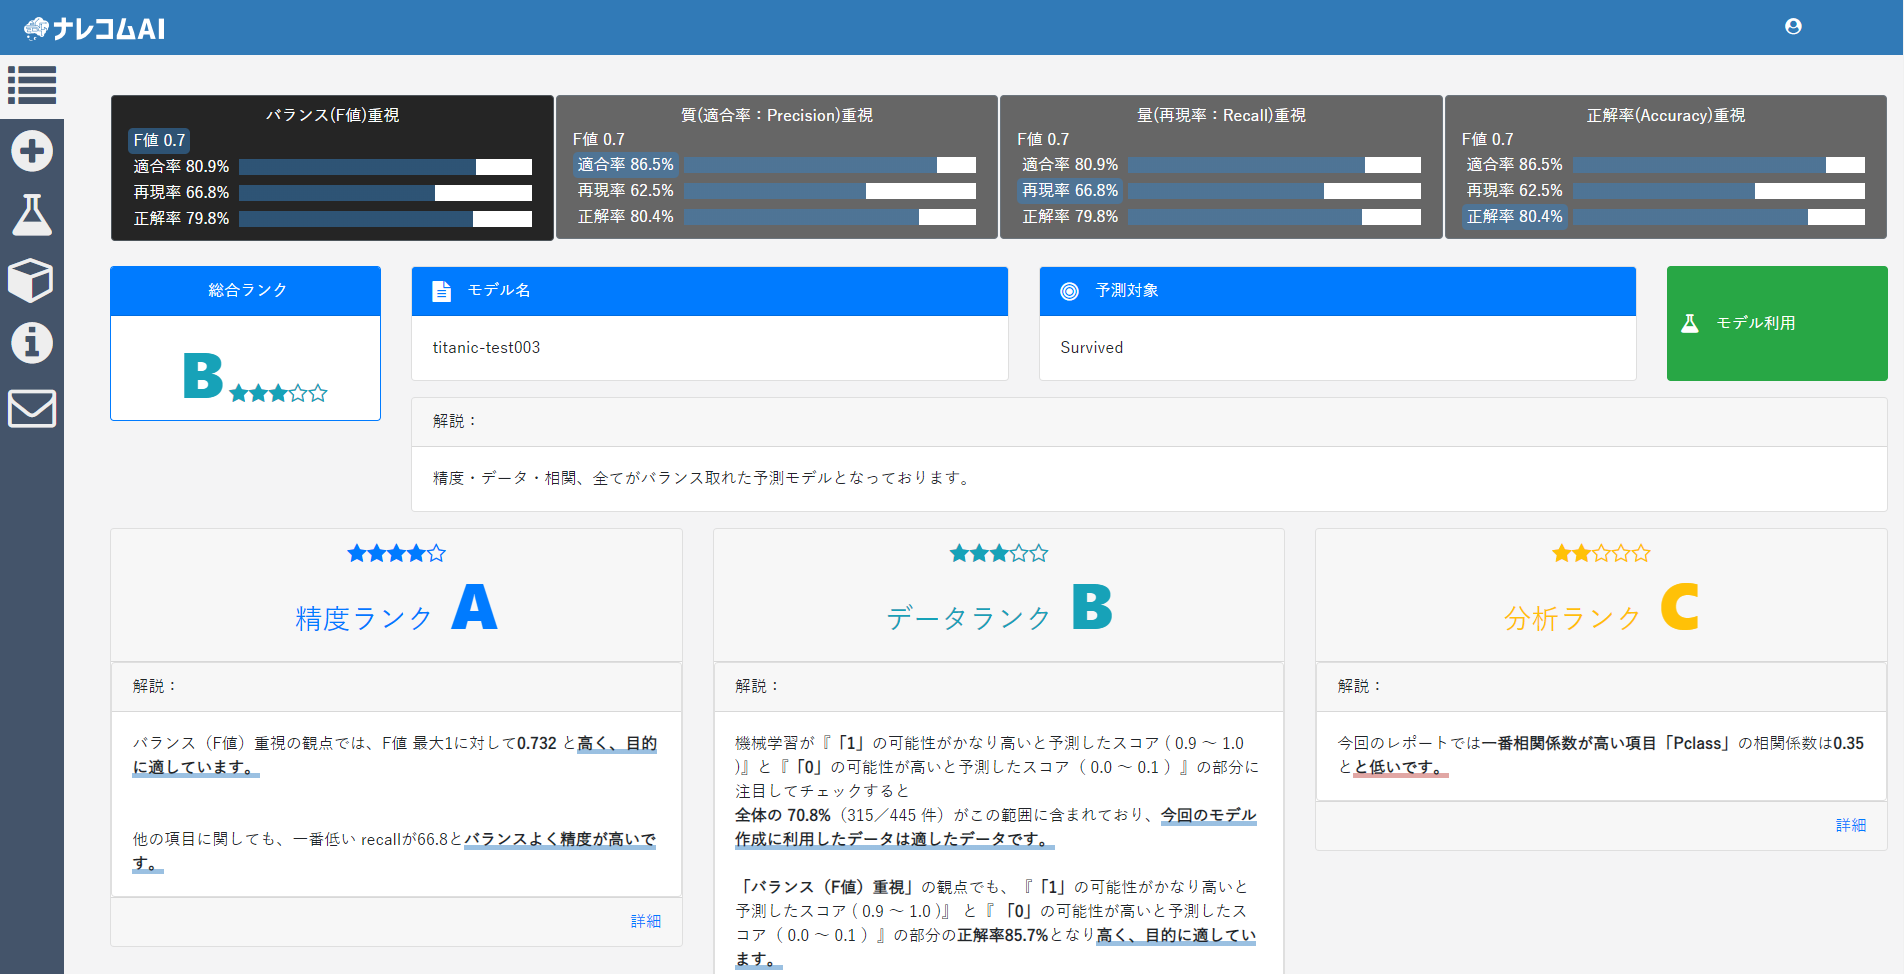Open the flask icon in sidebar

click(x=32, y=215)
